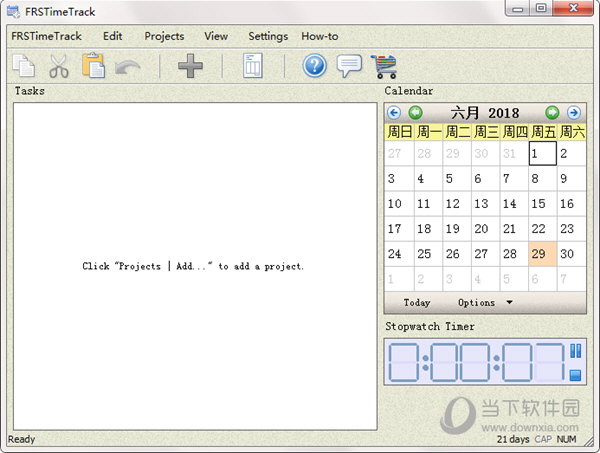600x453 pixels.
Task: Close the FRSTimeTrack window
Action: click(573, 8)
